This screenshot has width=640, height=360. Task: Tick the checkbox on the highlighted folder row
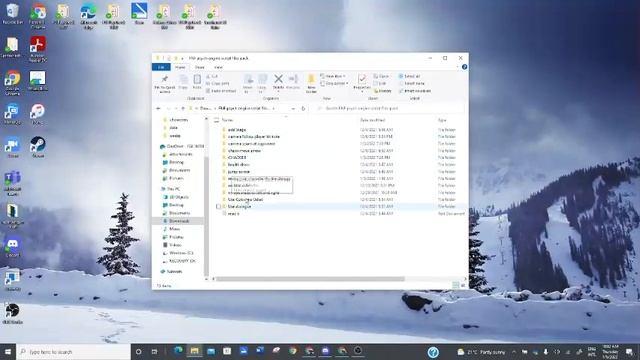pos(218,207)
